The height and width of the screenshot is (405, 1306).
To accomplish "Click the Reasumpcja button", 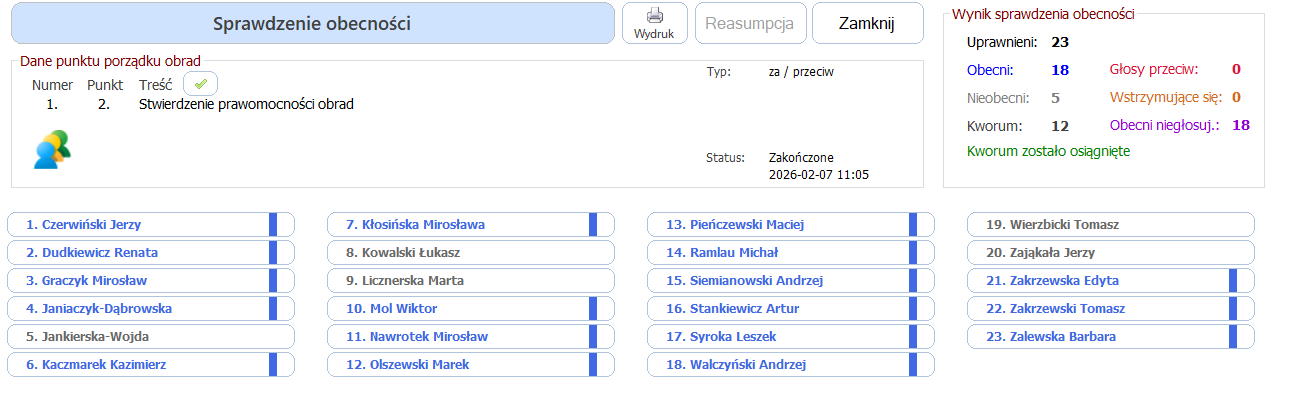I will click(x=750, y=23).
